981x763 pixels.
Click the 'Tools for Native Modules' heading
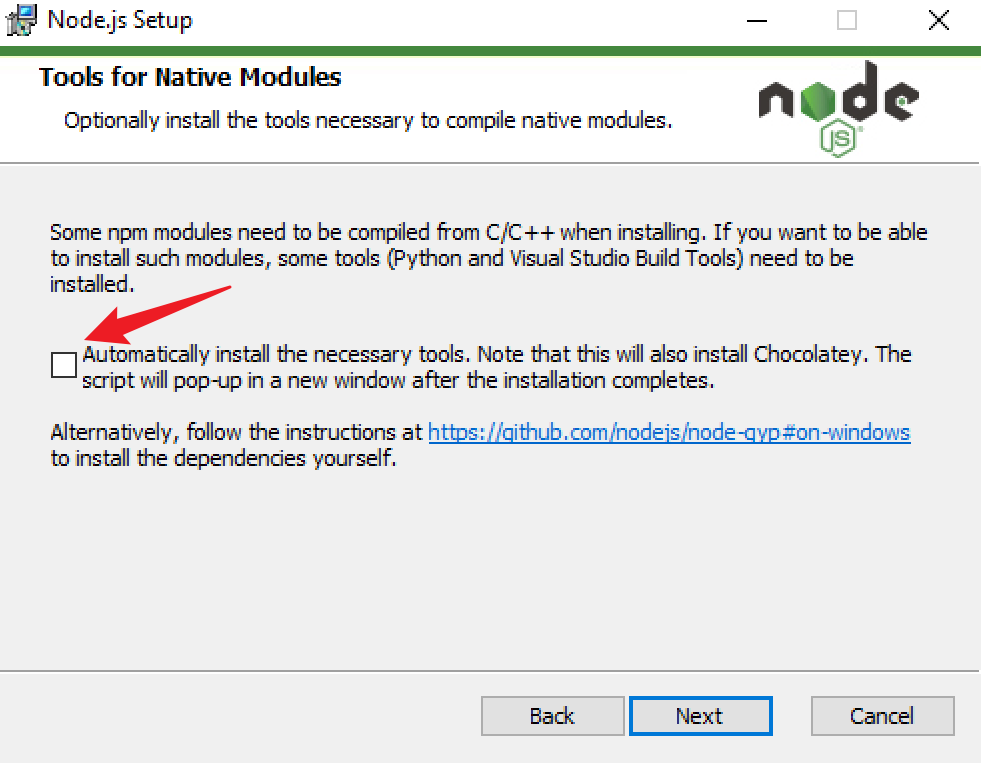[x=190, y=77]
